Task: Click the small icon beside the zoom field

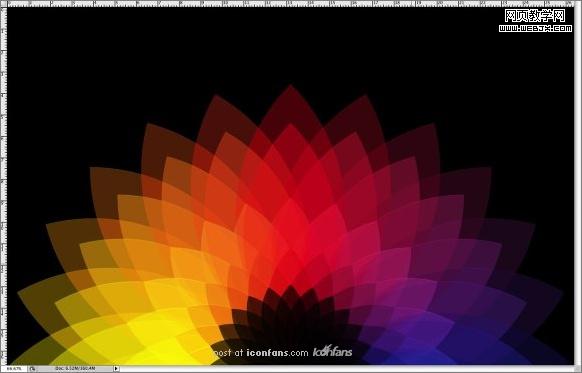Action: (32, 369)
